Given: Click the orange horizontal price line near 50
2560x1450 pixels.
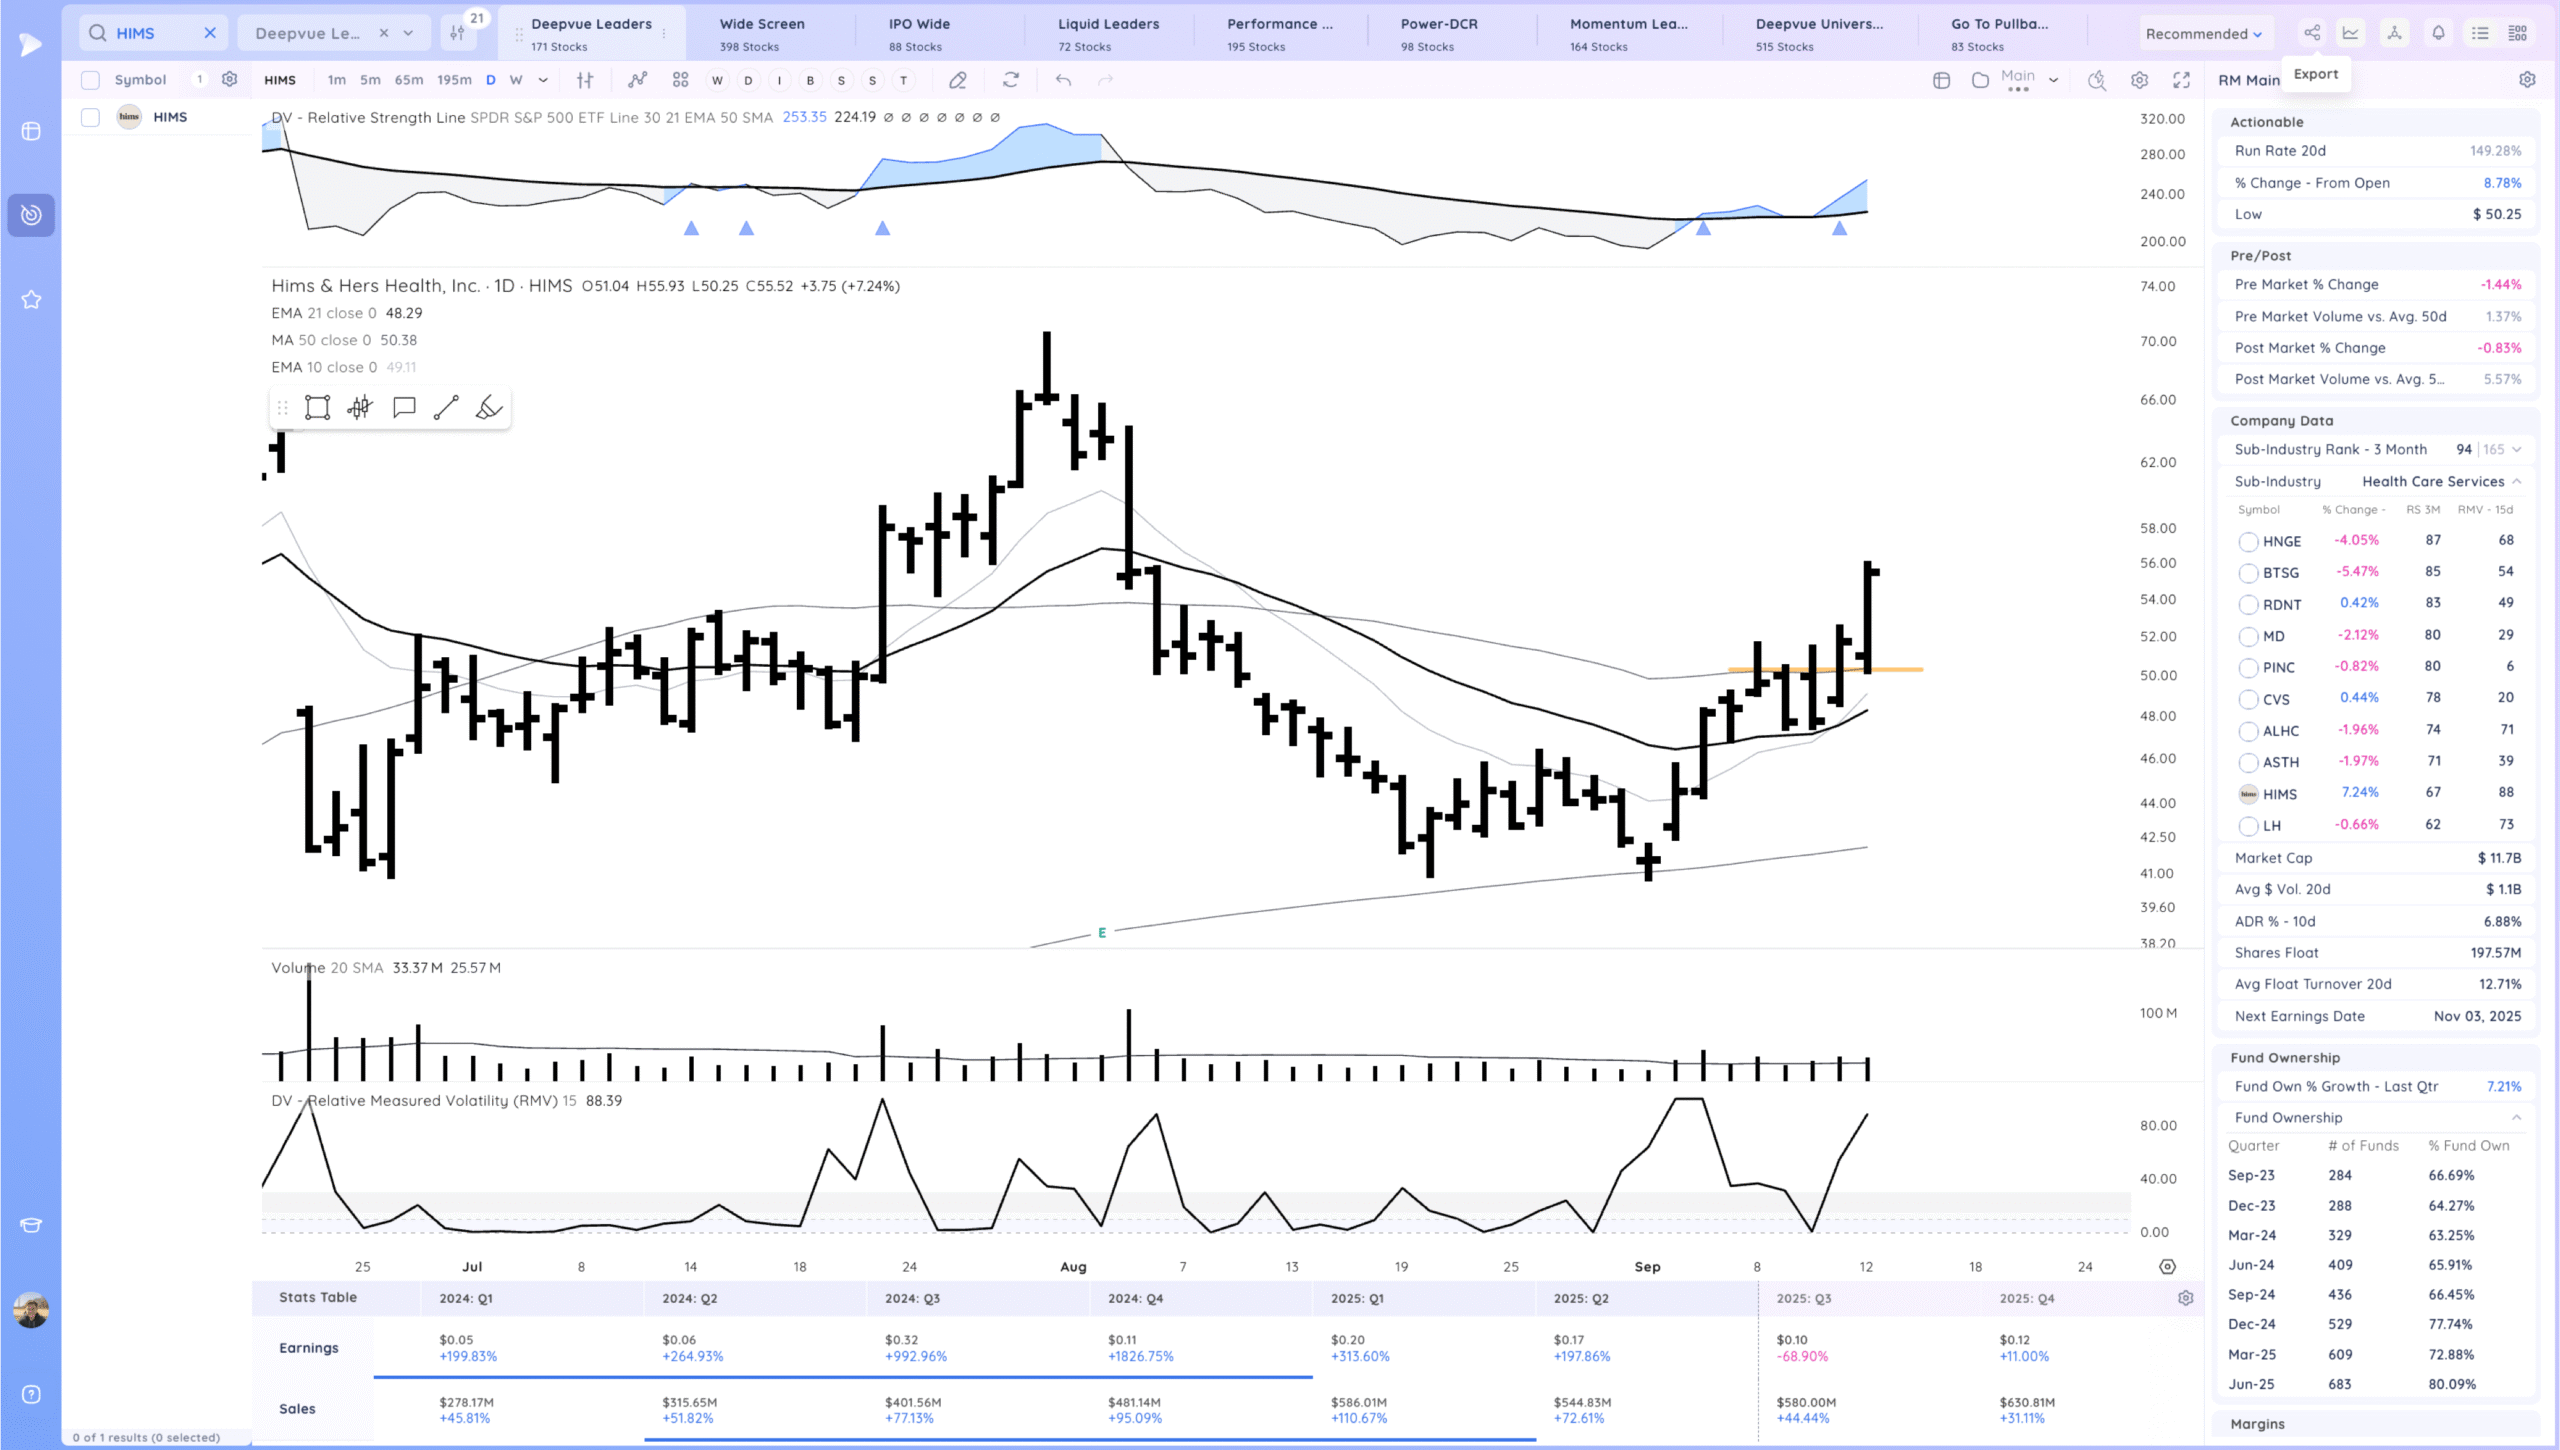Looking at the screenshot, I should [1825, 669].
